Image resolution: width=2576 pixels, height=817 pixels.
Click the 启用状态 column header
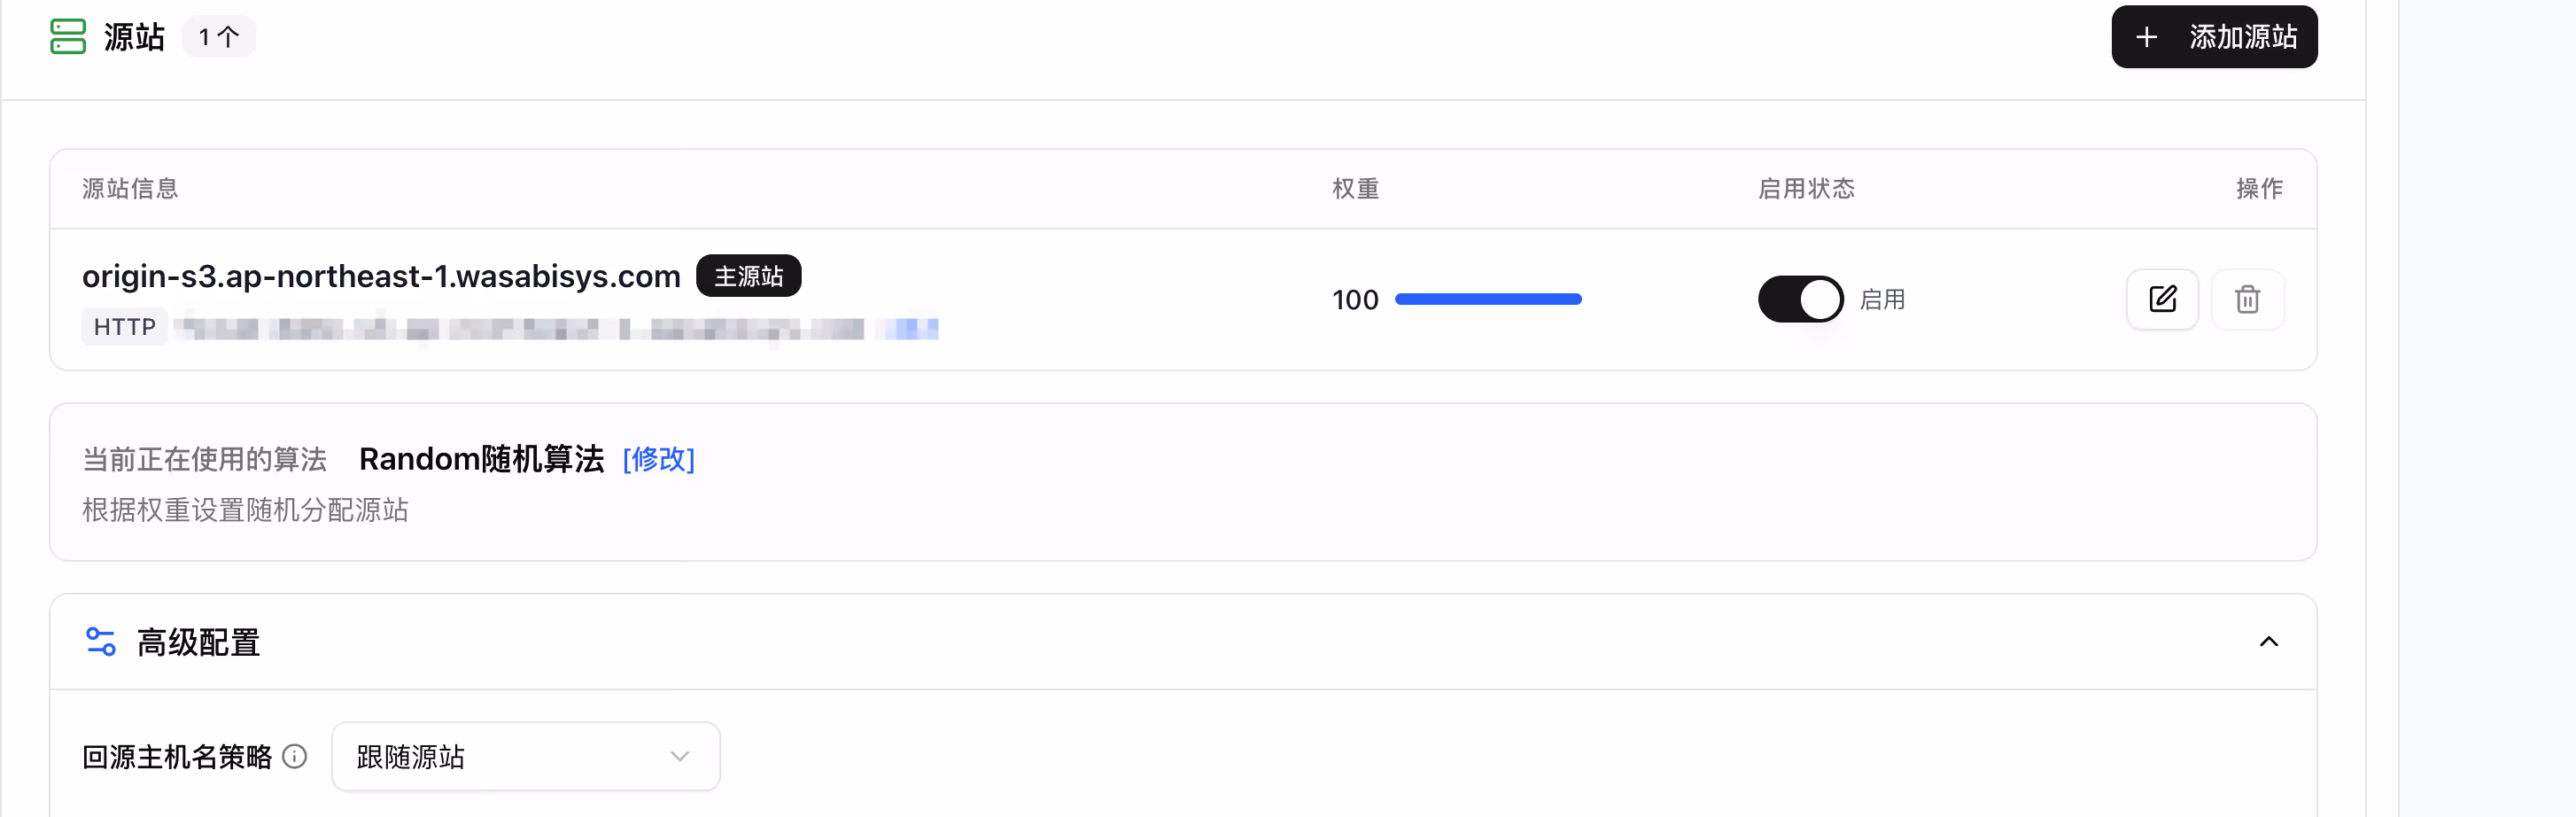pos(1806,189)
